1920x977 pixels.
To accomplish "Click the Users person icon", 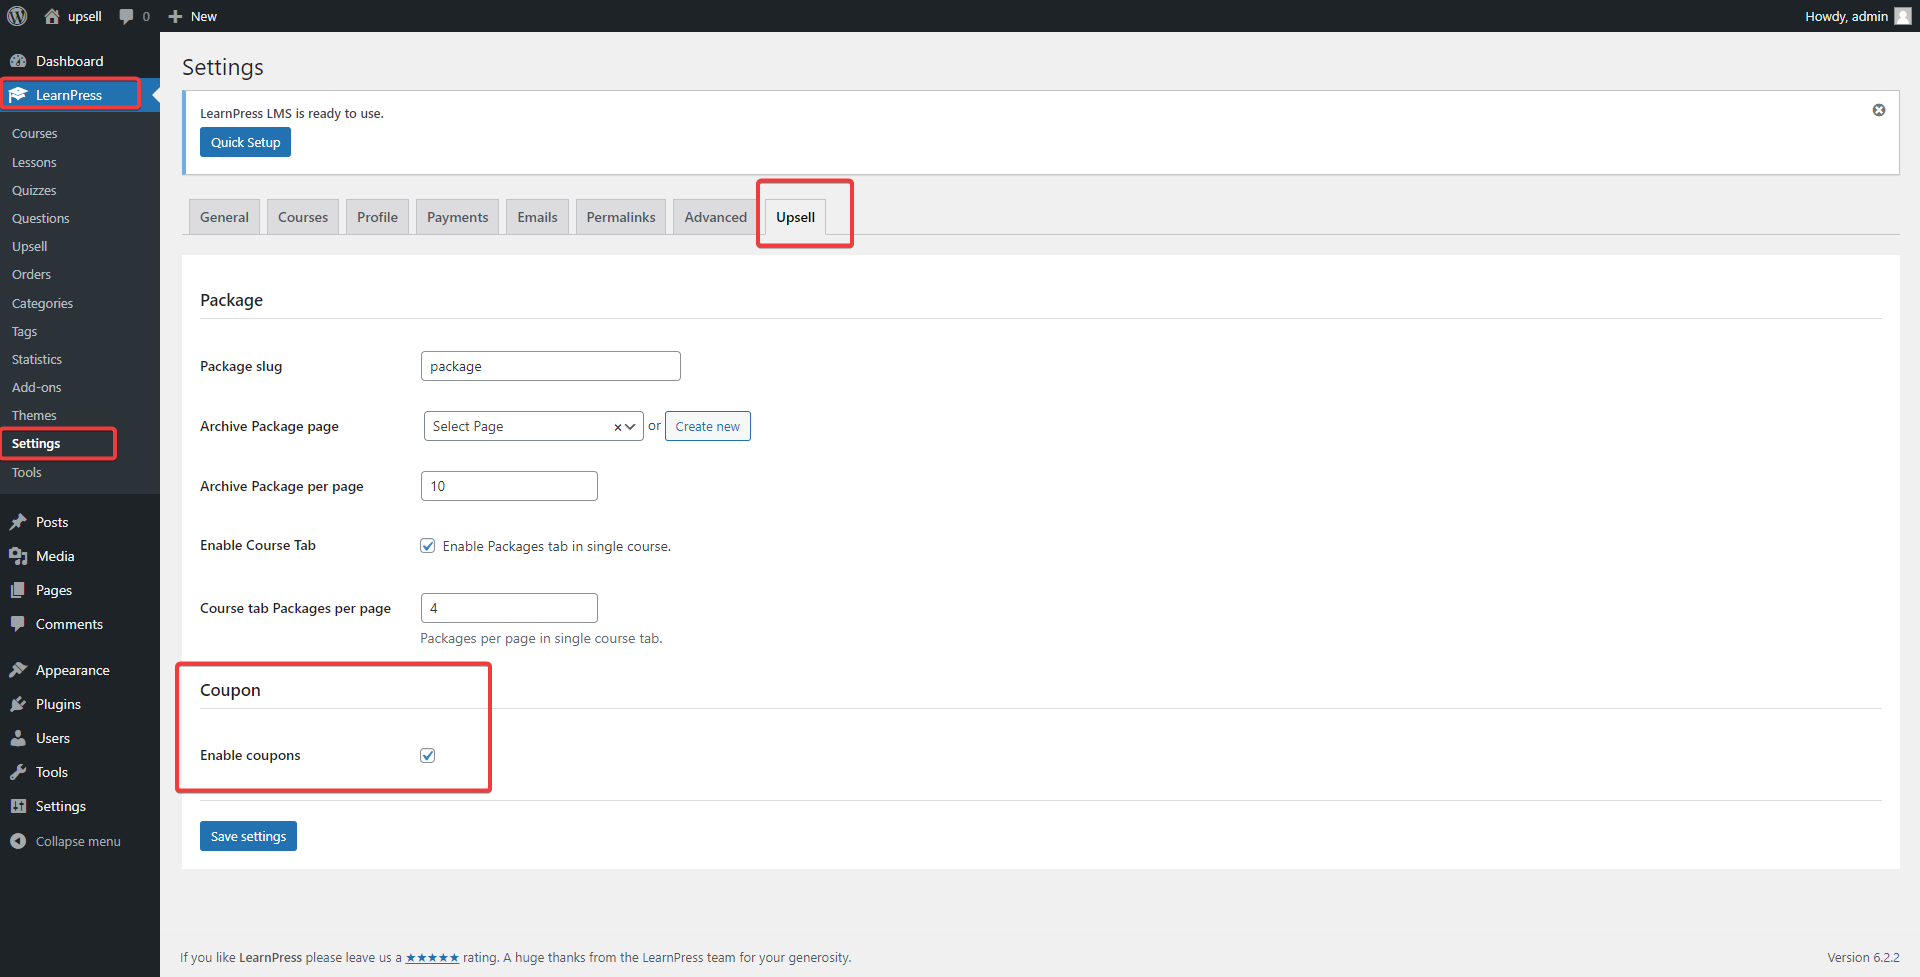I will (18, 738).
